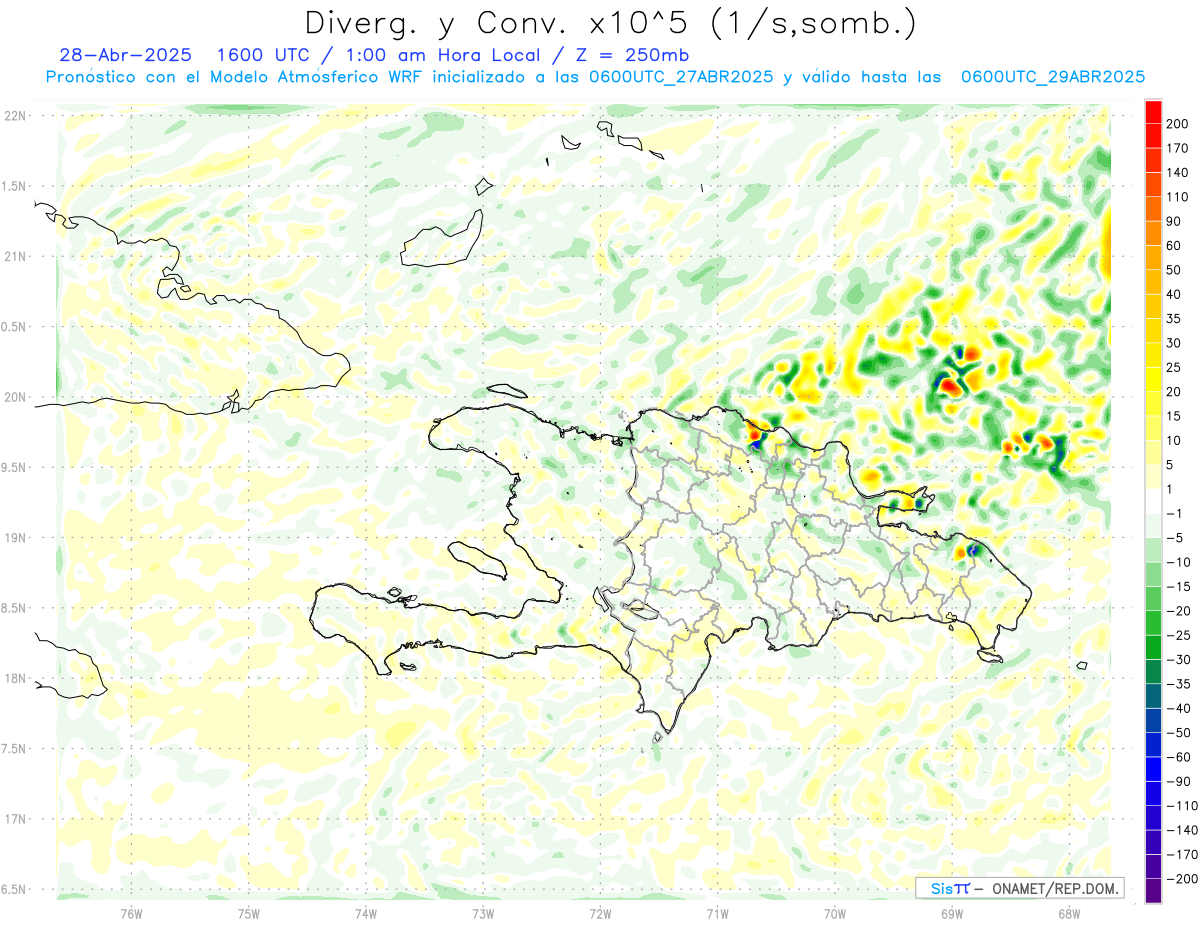The height and width of the screenshot is (927, 1200).
Task: Click the negative -50 colorbar value
Action: tap(1179, 733)
